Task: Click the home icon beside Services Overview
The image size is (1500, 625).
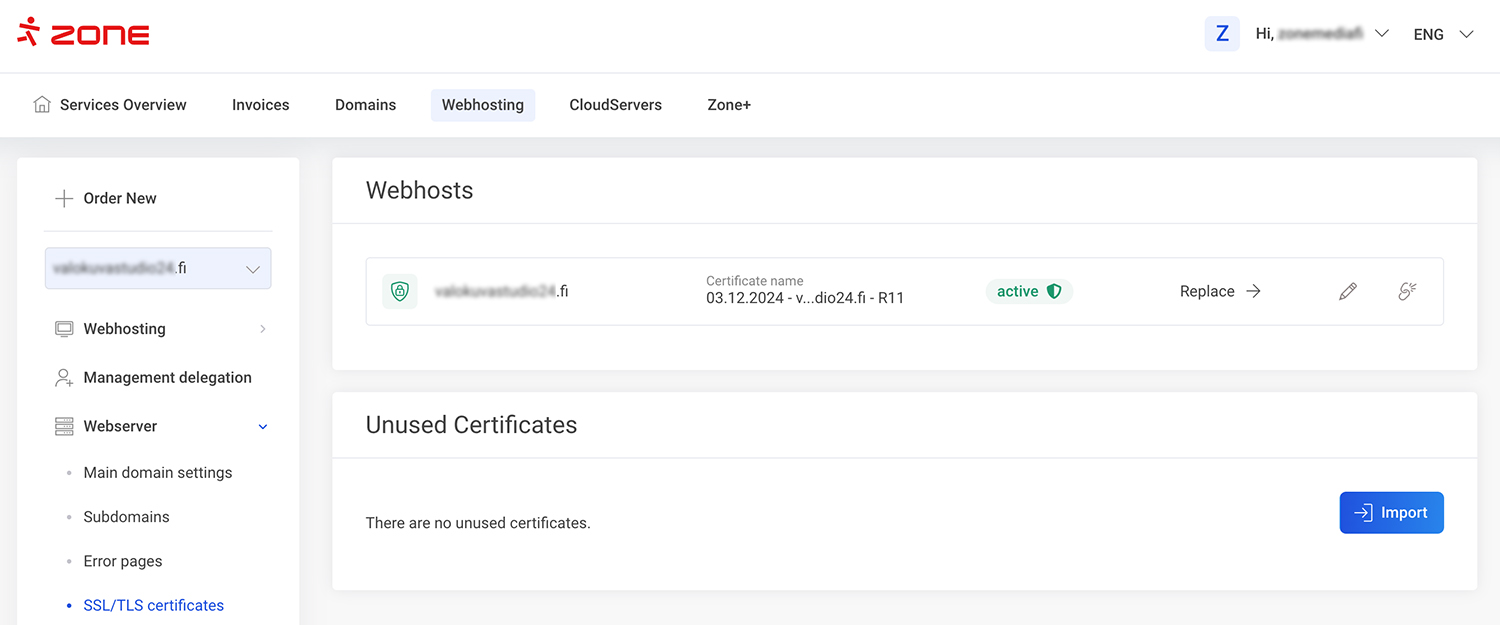Action: (x=42, y=105)
